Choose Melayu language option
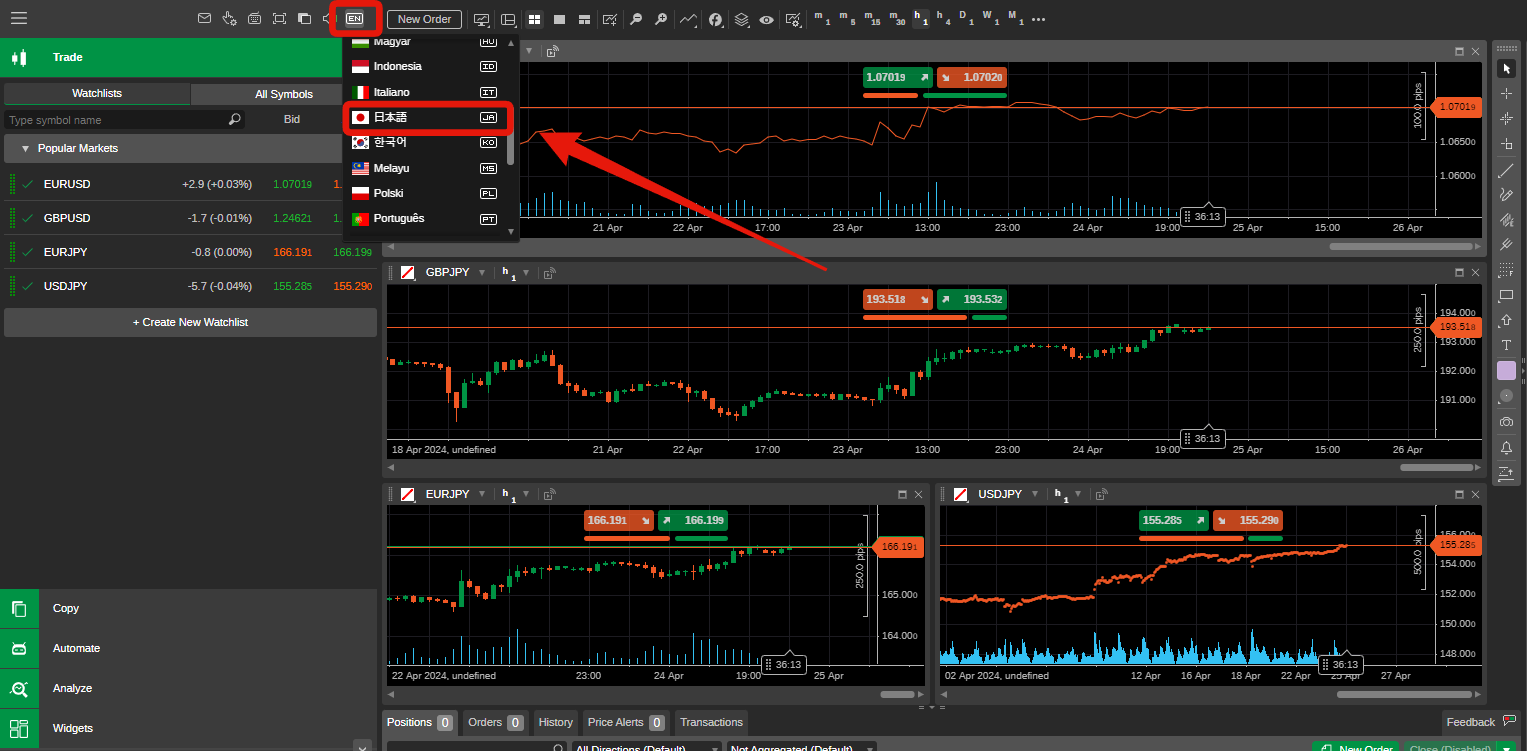 tap(425, 168)
